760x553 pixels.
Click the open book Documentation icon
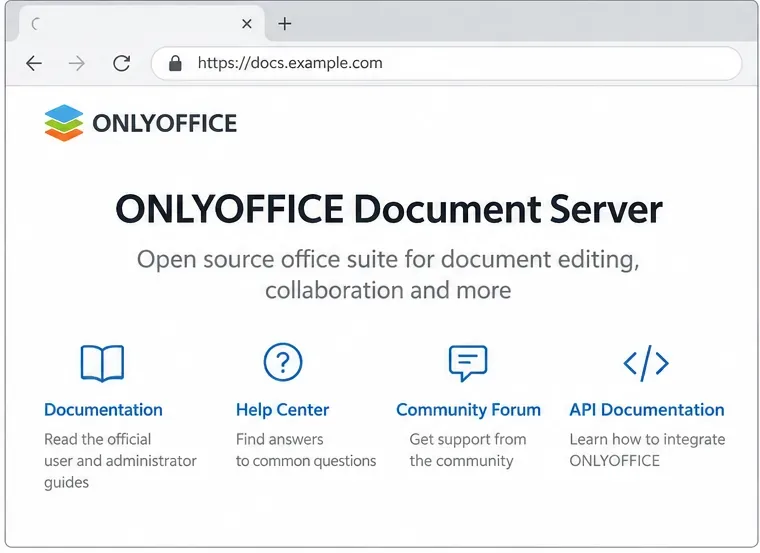[102, 363]
